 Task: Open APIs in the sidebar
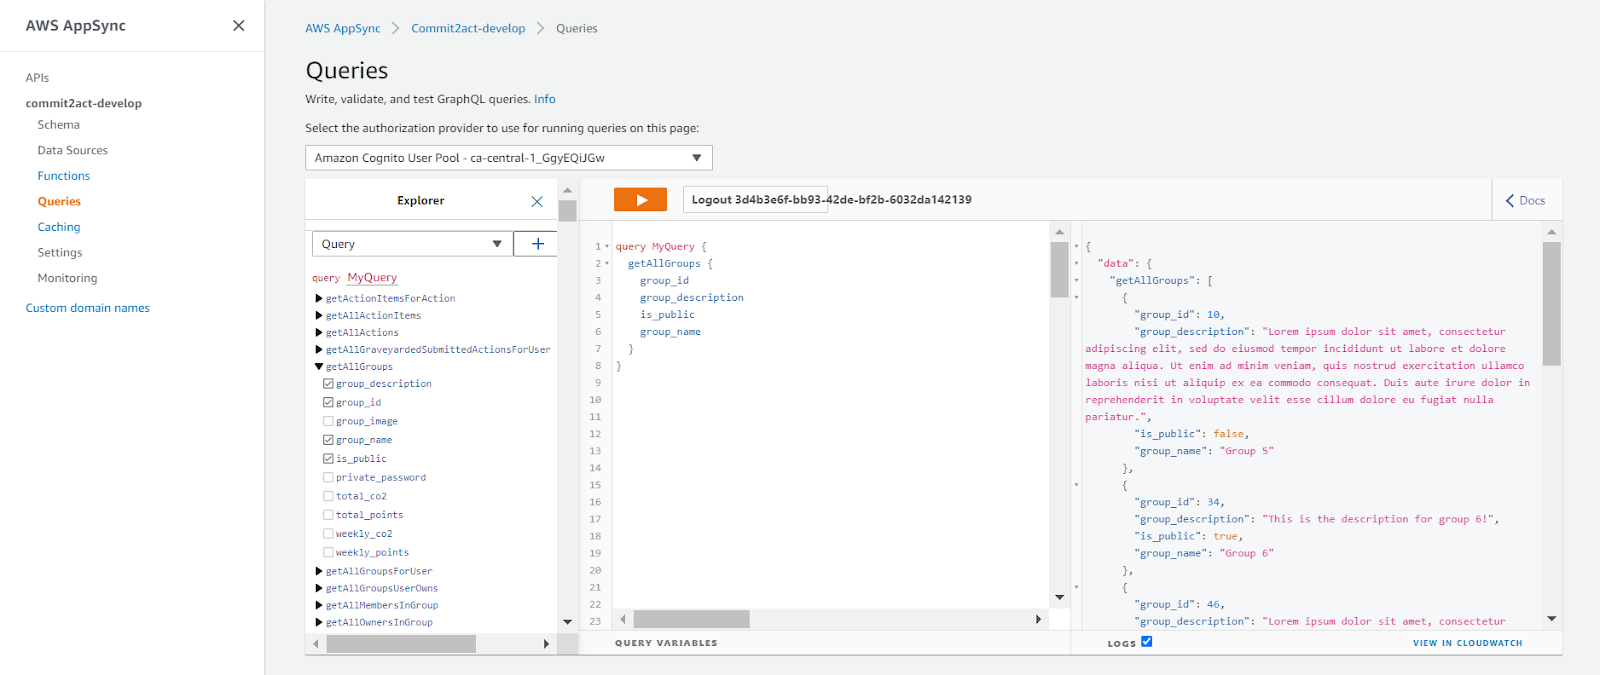(x=37, y=78)
